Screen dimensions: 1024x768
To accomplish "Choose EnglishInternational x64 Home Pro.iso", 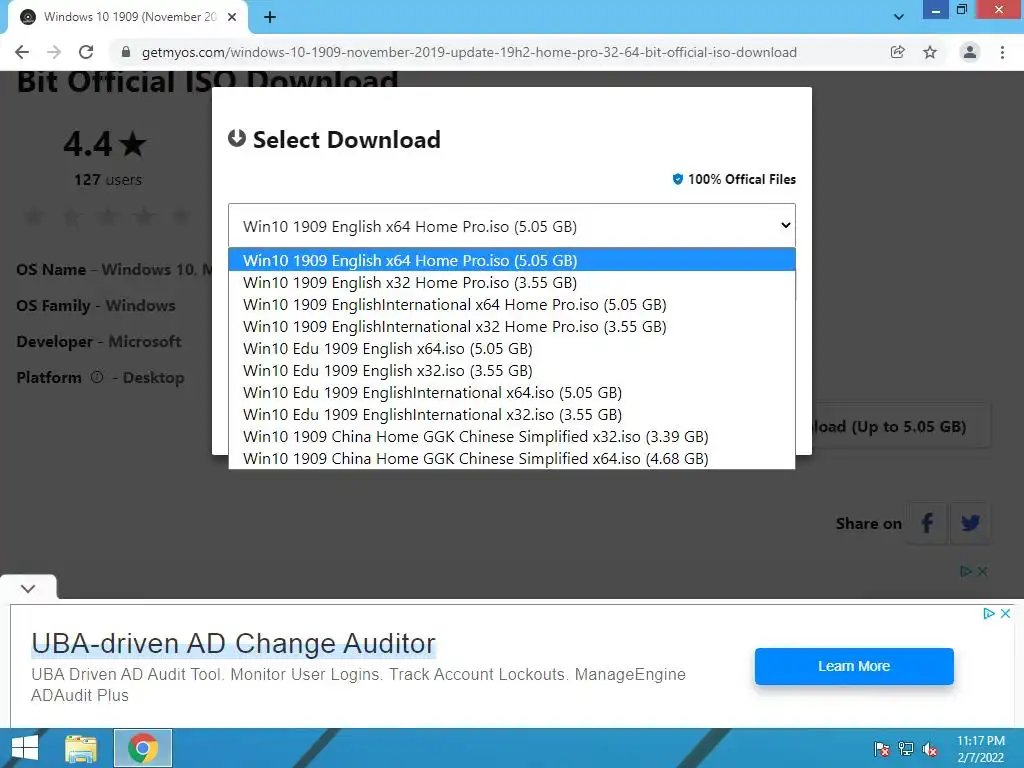I will (512, 304).
